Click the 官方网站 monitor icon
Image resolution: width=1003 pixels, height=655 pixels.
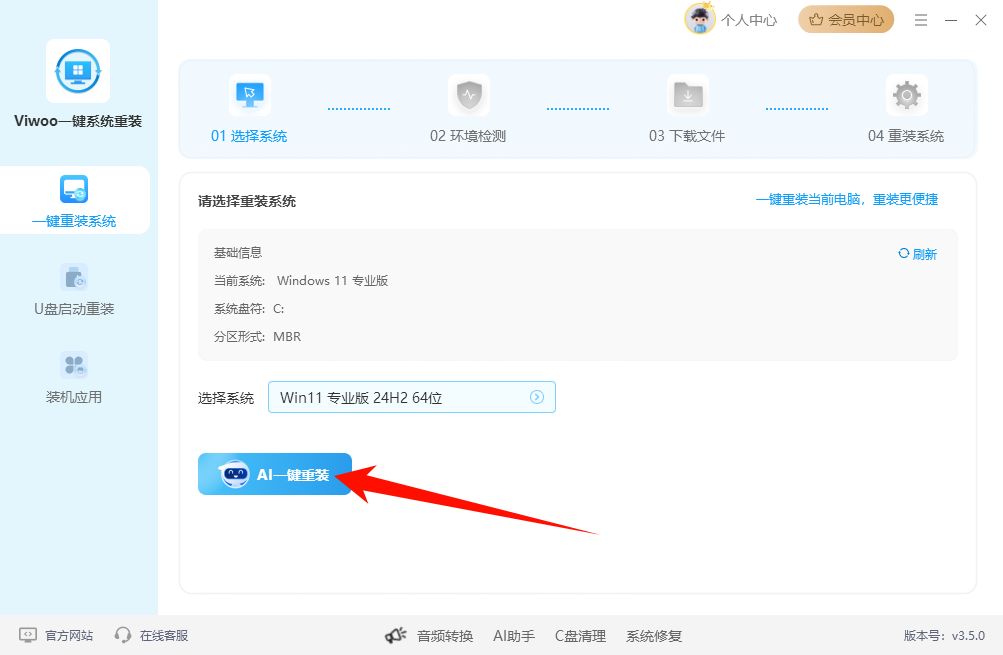click(28, 635)
